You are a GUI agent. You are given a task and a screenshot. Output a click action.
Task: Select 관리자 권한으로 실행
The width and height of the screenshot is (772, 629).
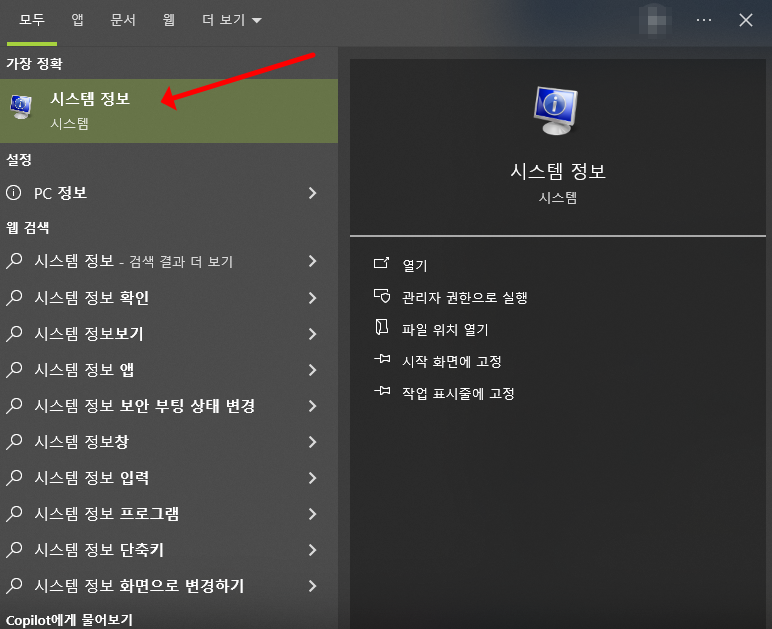click(465, 297)
